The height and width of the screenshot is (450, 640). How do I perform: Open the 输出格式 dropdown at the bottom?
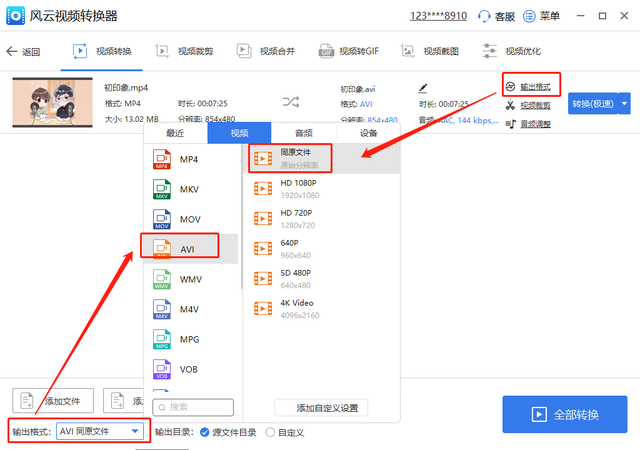(100, 432)
